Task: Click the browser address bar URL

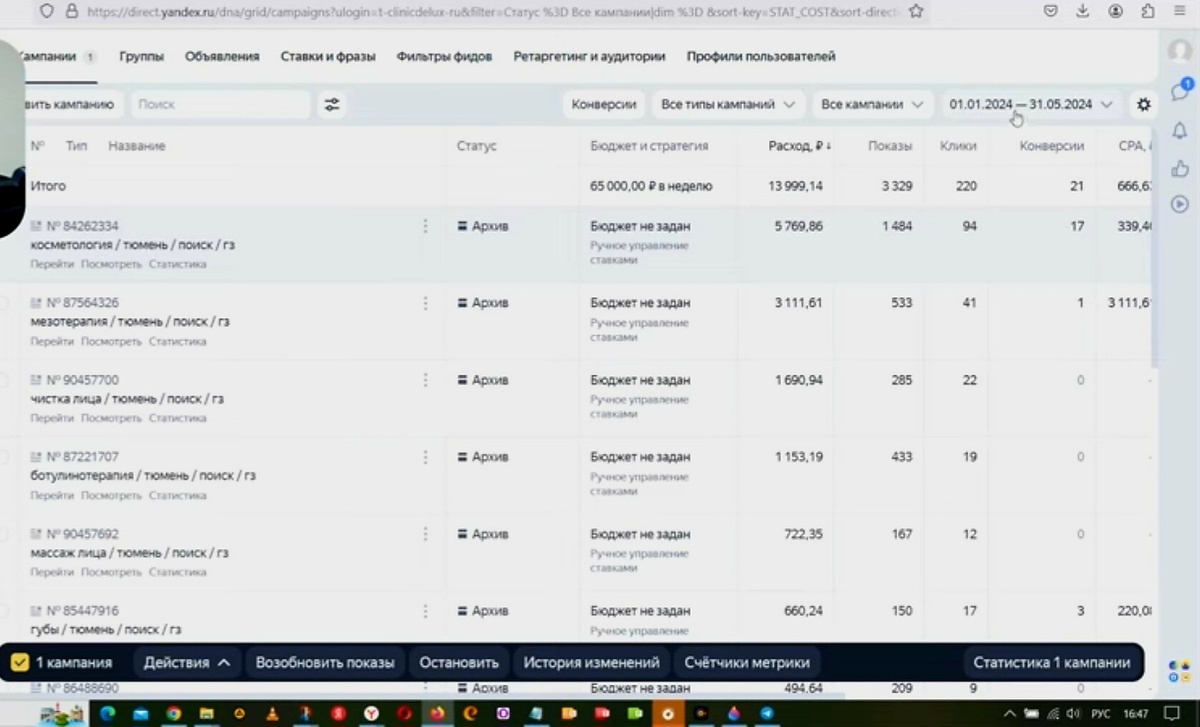Action: 493,11
